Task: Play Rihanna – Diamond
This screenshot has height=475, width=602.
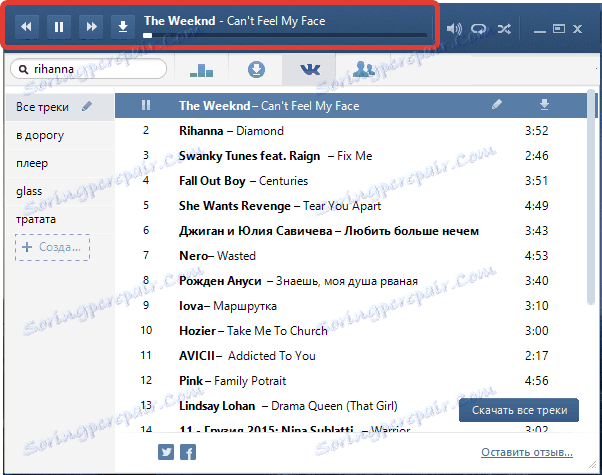Action: coord(351,131)
